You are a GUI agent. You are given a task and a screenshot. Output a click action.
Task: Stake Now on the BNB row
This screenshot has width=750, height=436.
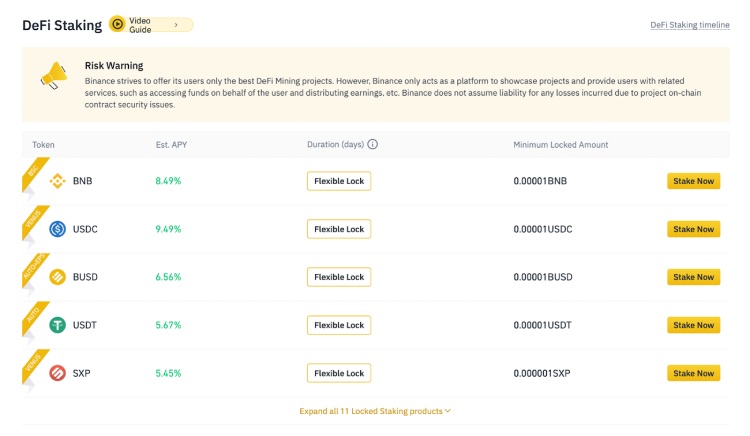[x=694, y=181]
